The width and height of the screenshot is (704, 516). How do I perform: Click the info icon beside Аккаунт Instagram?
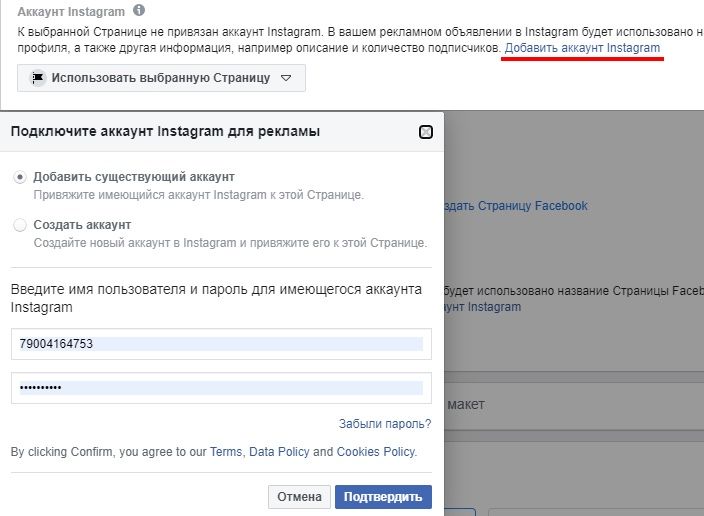click(139, 10)
